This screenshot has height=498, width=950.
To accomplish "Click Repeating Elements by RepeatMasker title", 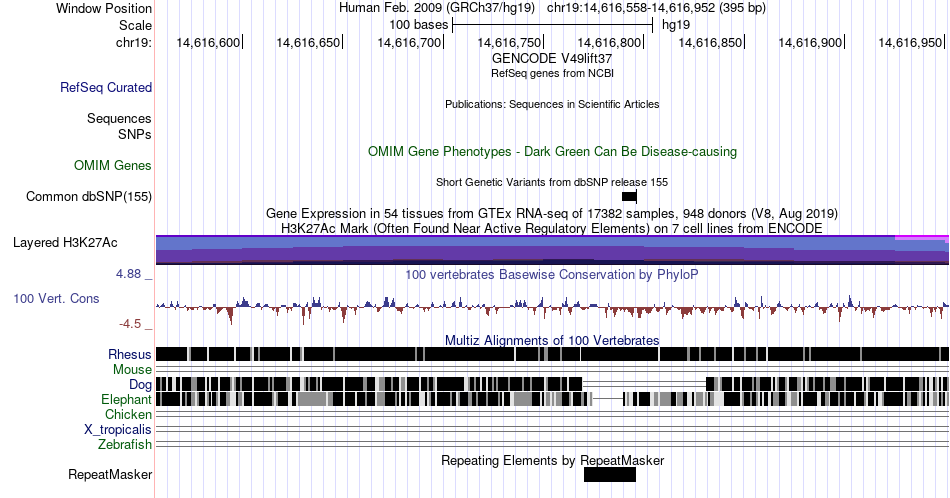I will (x=552, y=460).
